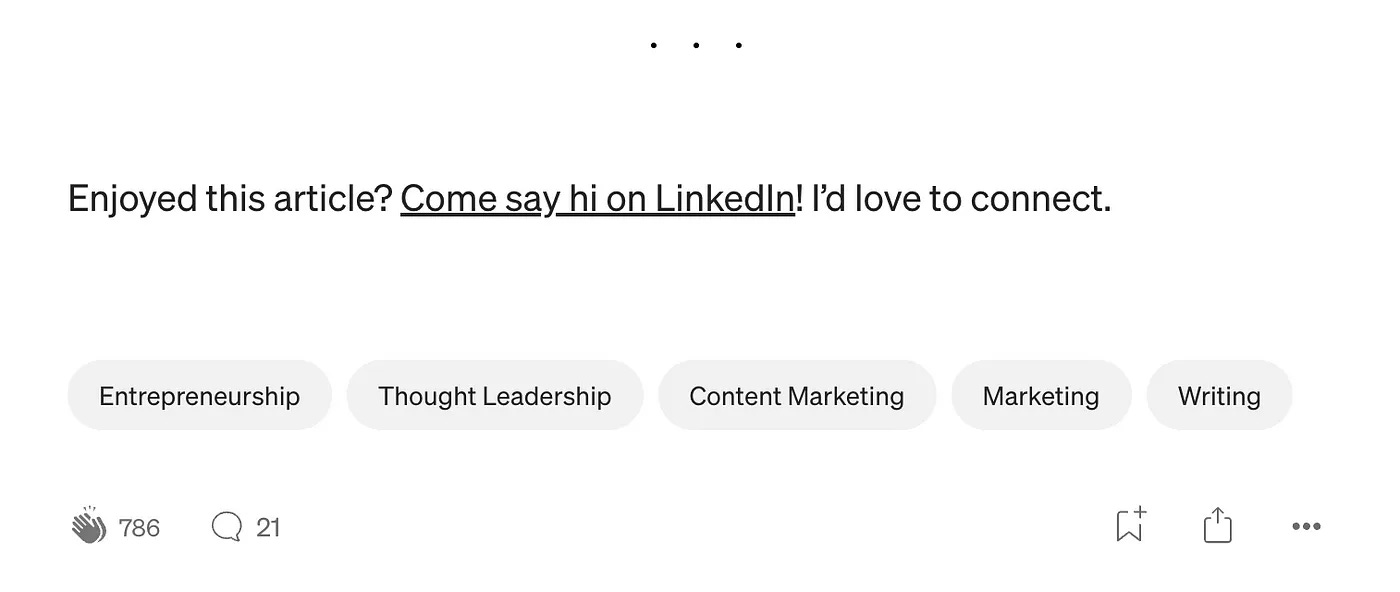Clap for this article
1400x592 pixels.
pos(88,526)
